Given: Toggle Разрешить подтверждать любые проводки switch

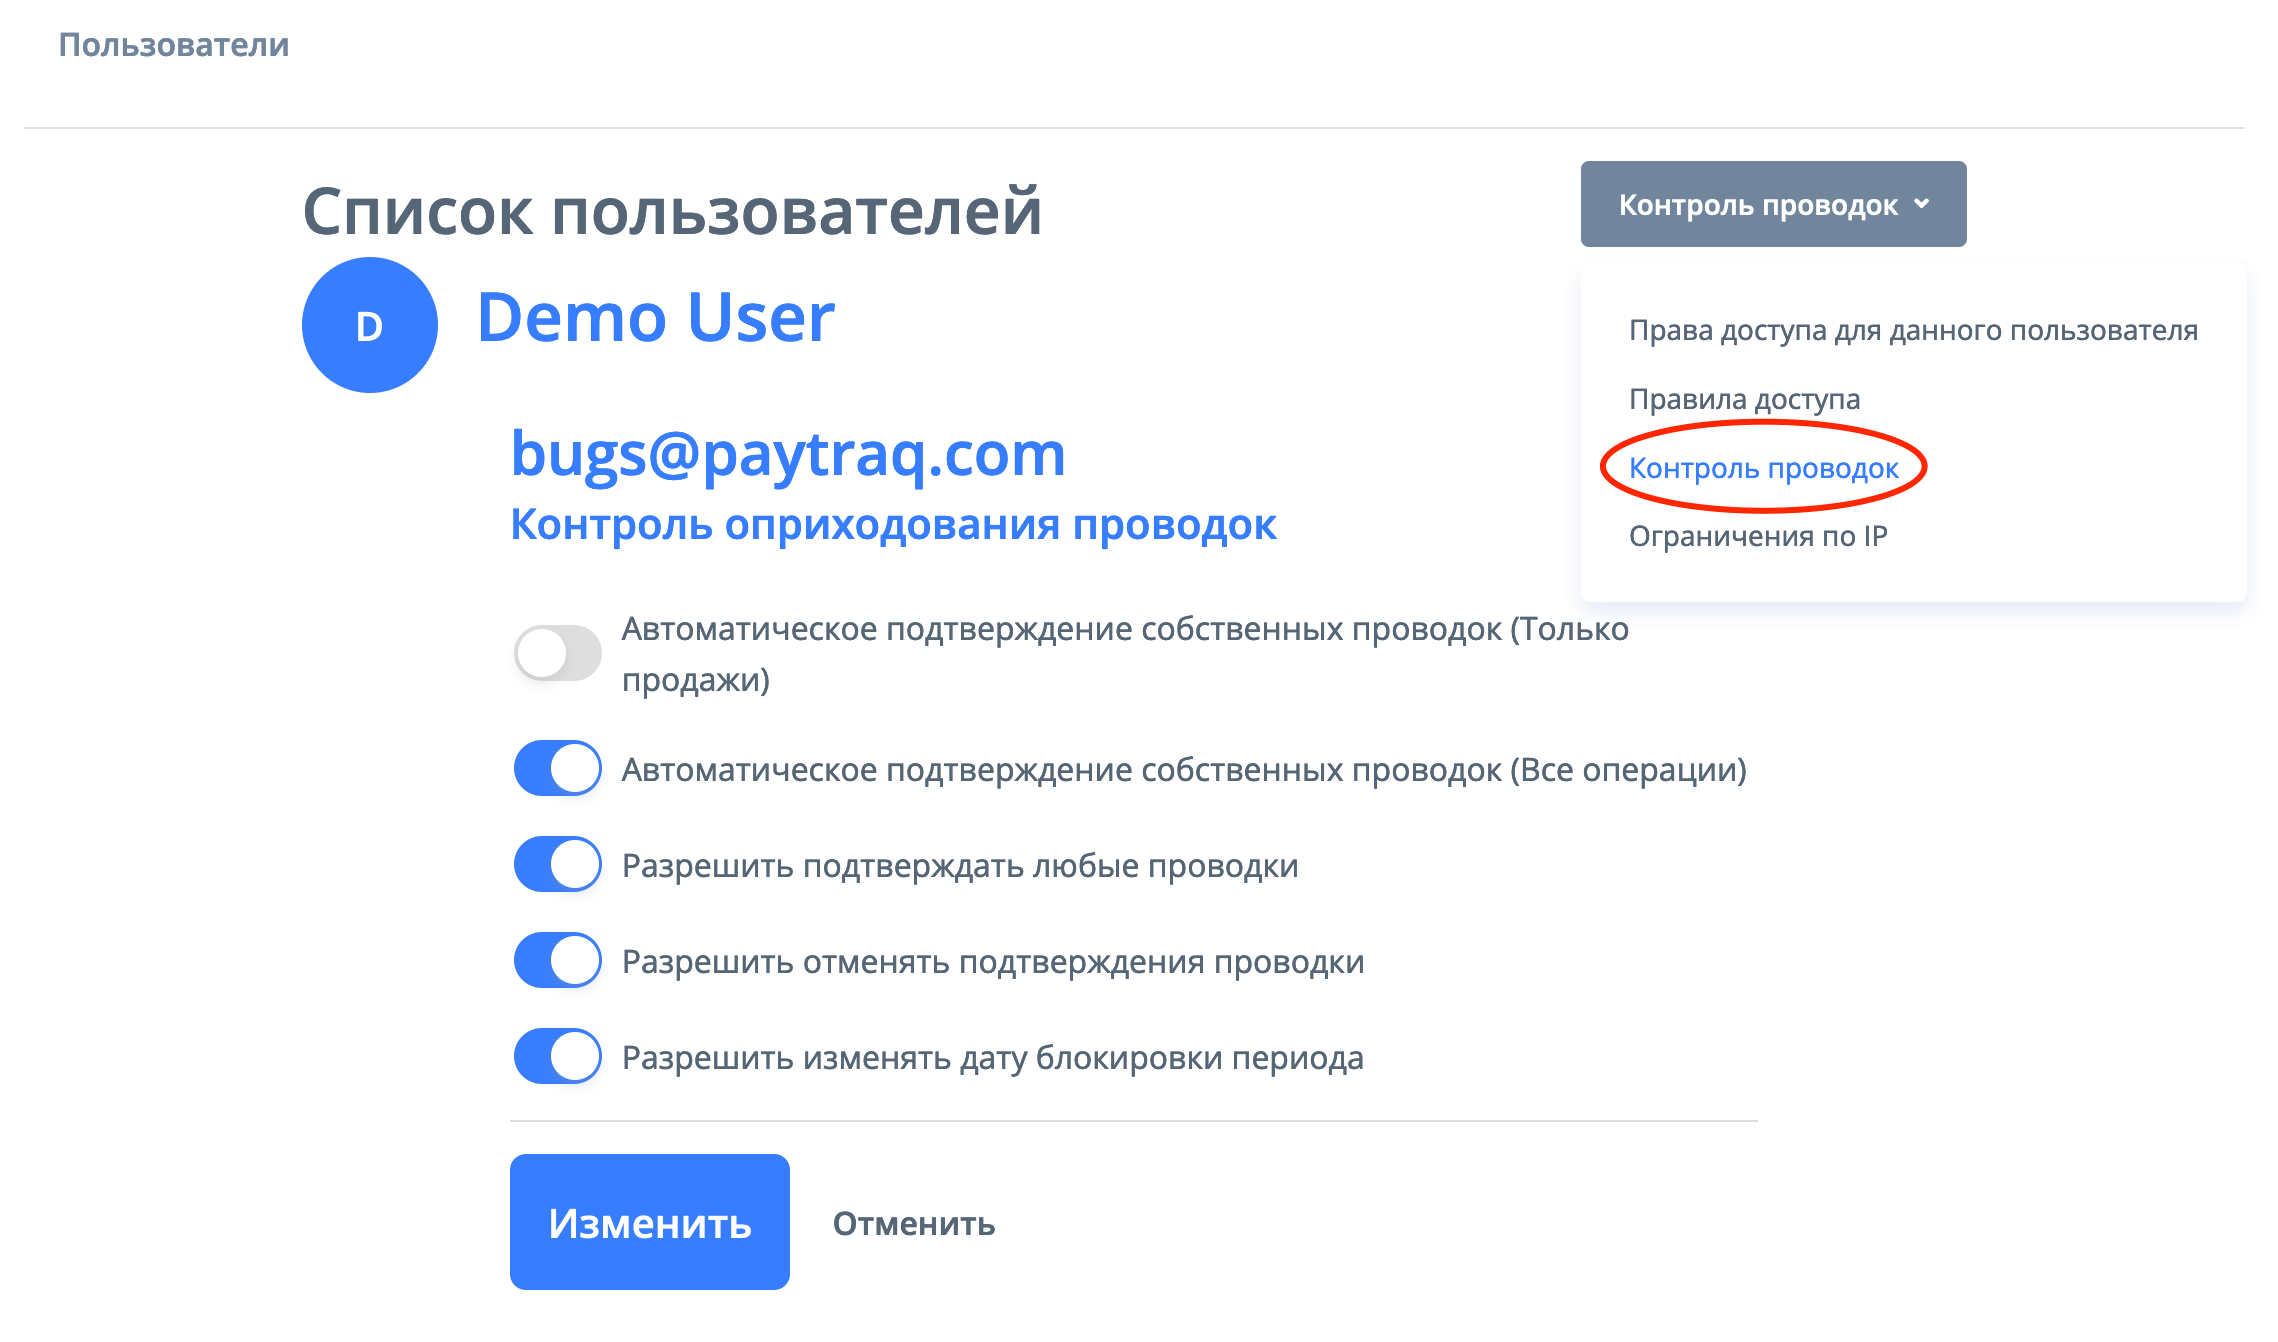Looking at the screenshot, I should pos(557,864).
